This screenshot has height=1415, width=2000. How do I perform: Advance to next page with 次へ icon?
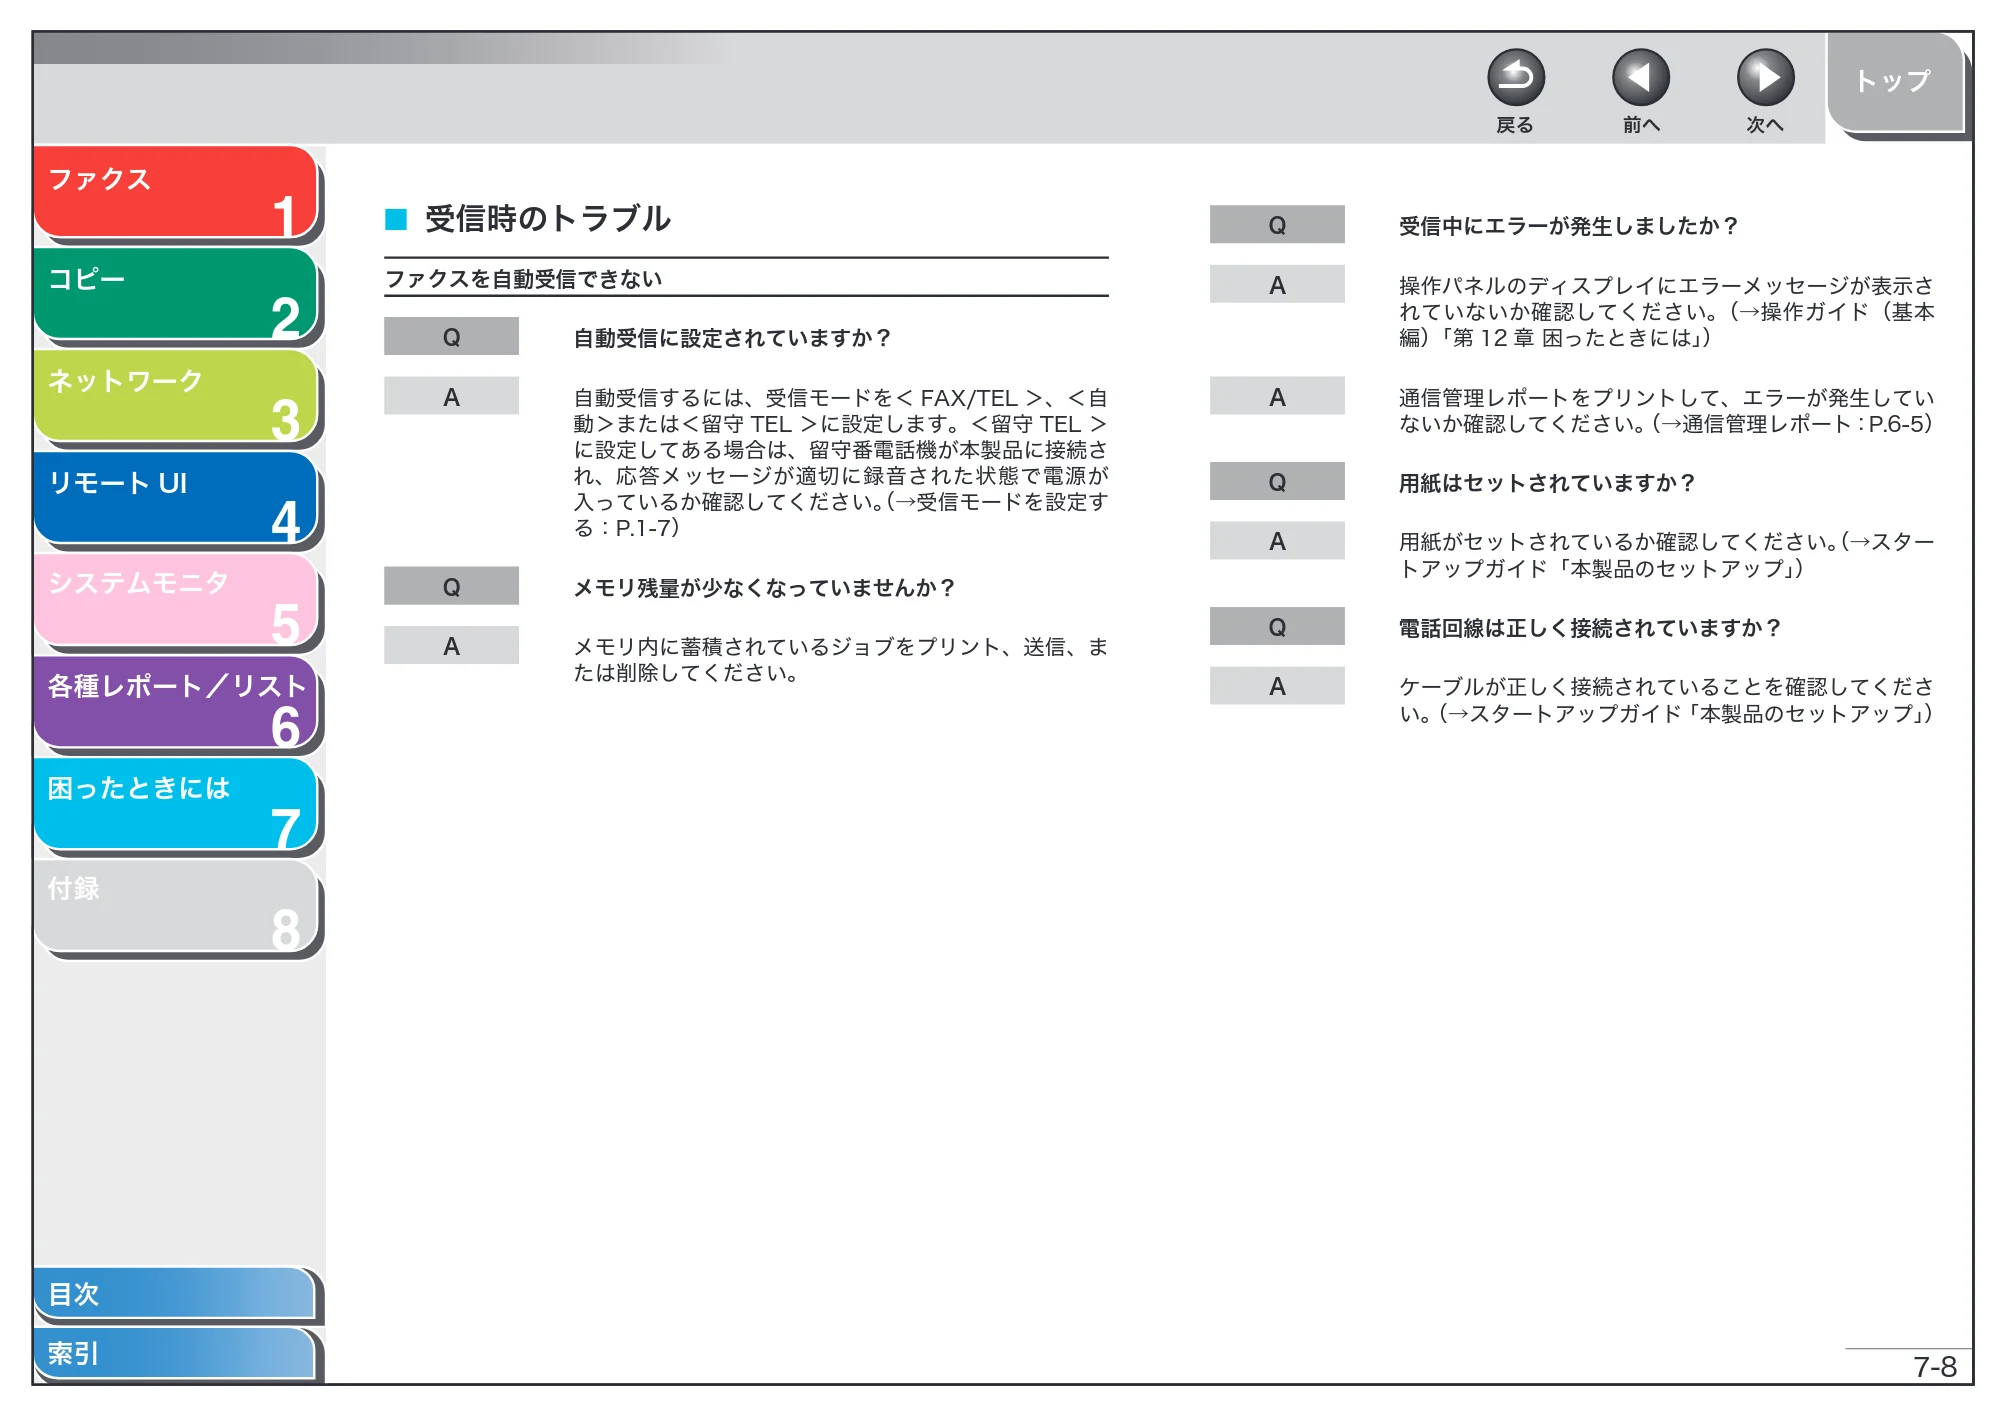pos(1765,78)
